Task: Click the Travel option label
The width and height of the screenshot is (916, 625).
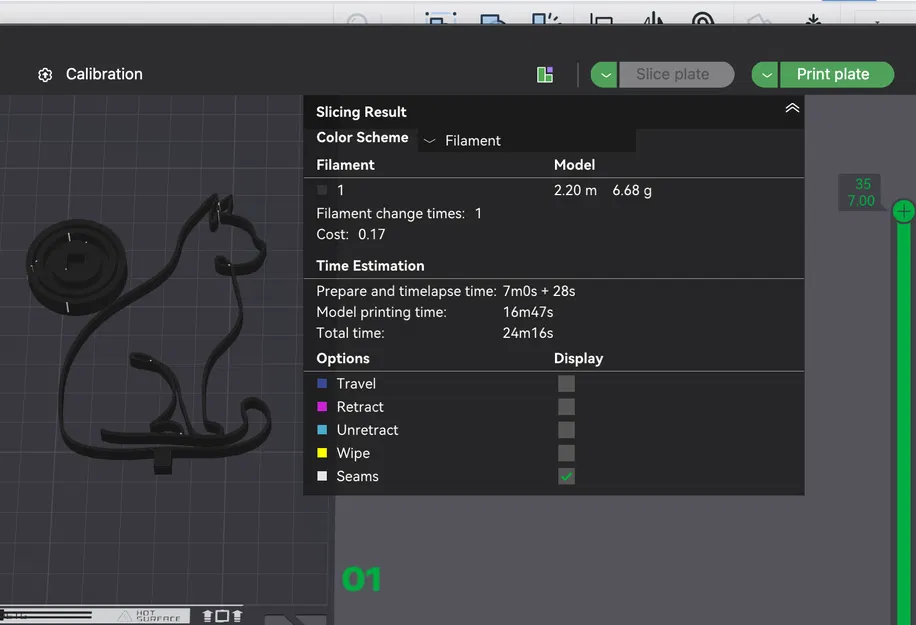Action: (x=356, y=384)
